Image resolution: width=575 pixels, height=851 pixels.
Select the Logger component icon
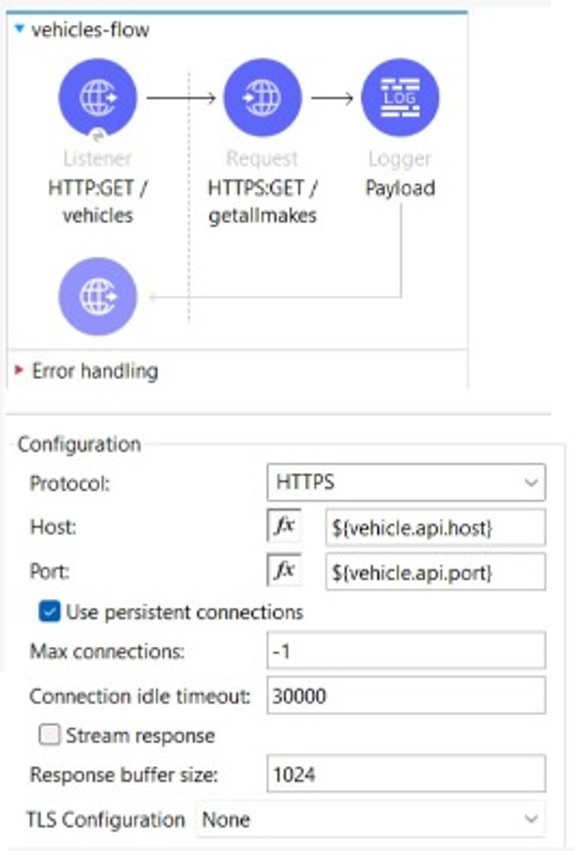click(x=400, y=98)
